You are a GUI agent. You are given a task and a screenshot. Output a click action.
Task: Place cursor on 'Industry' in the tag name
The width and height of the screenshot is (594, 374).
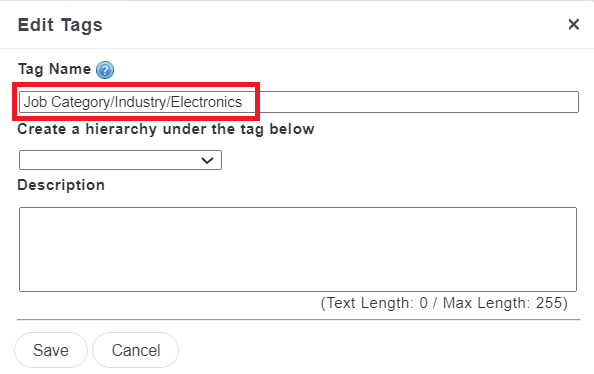click(141, 102)
